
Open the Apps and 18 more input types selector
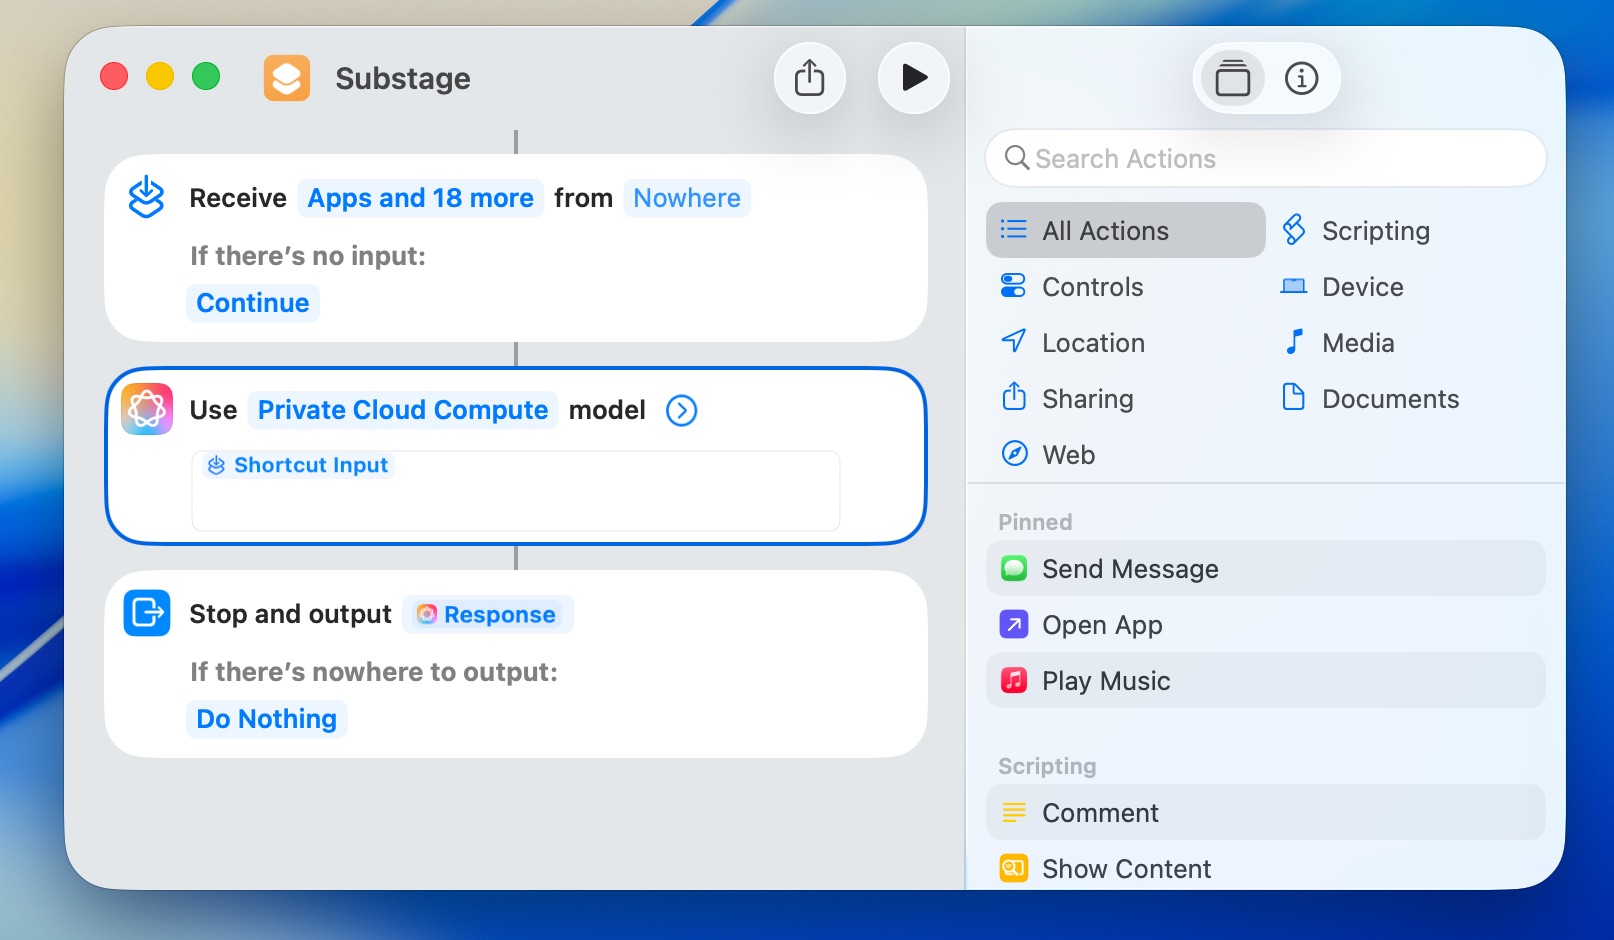tap(420, 198)
